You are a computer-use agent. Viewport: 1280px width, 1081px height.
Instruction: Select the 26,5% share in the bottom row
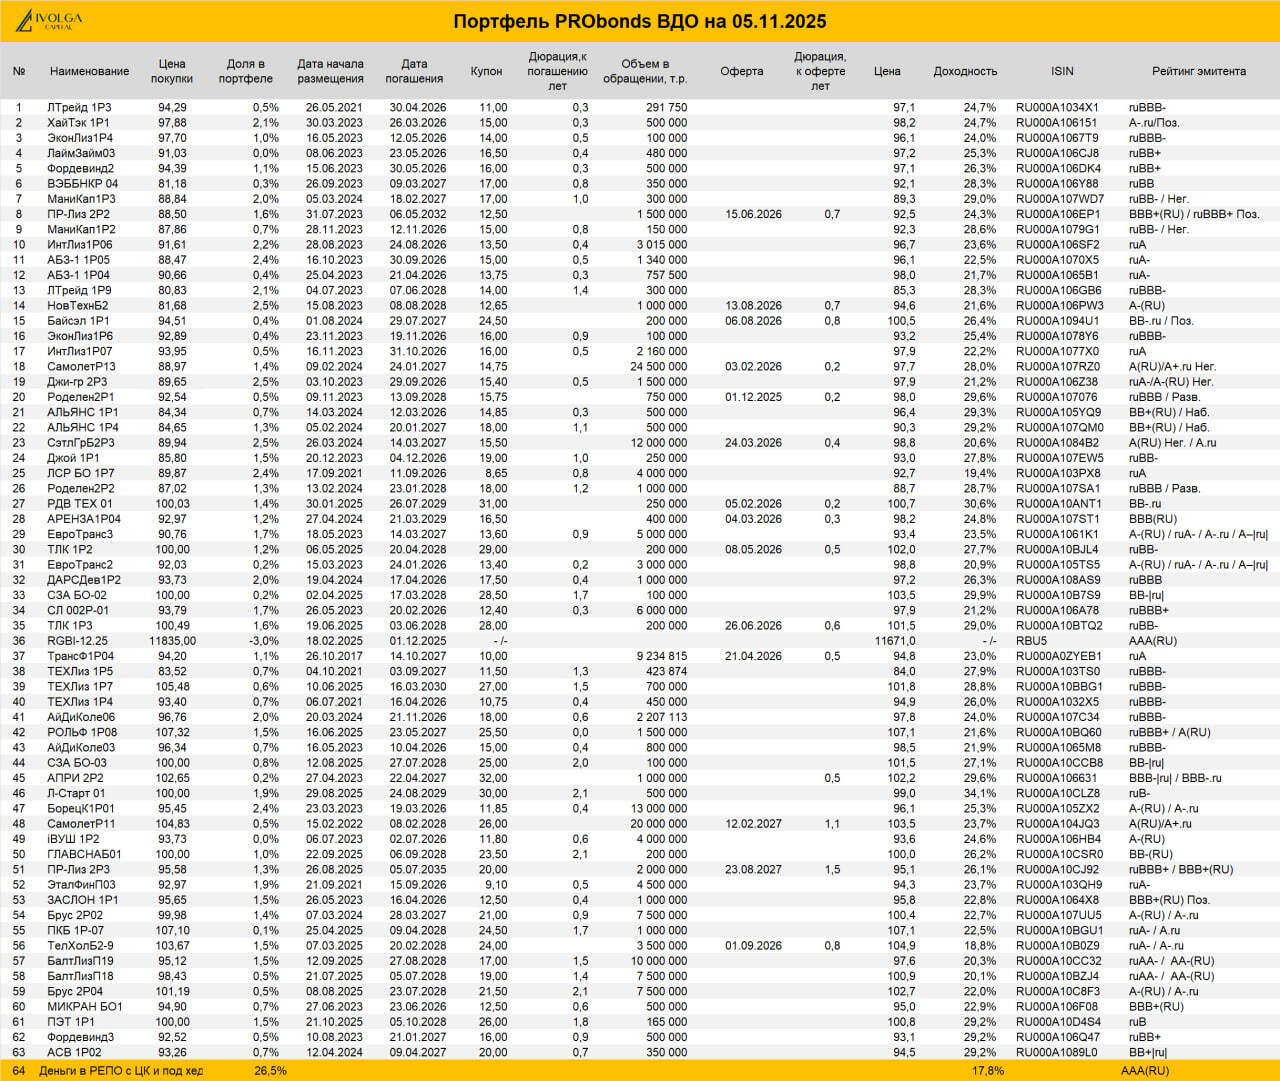coord(270,1070)
